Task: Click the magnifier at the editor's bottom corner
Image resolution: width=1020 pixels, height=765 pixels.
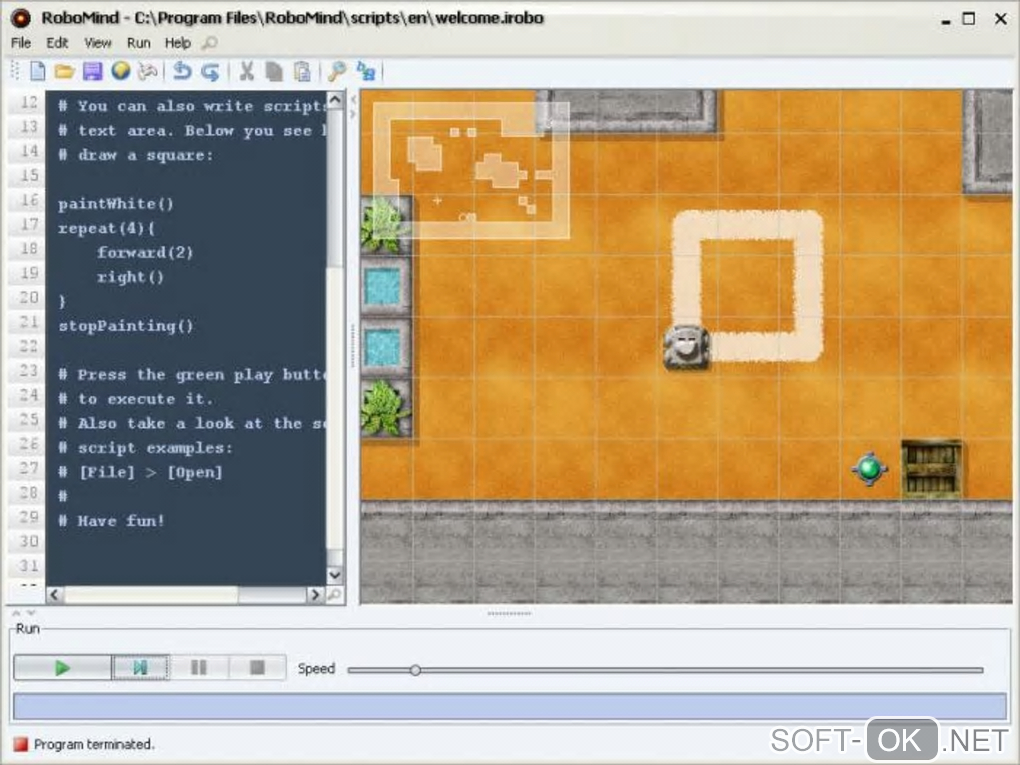Action: (x=334, y=594)
